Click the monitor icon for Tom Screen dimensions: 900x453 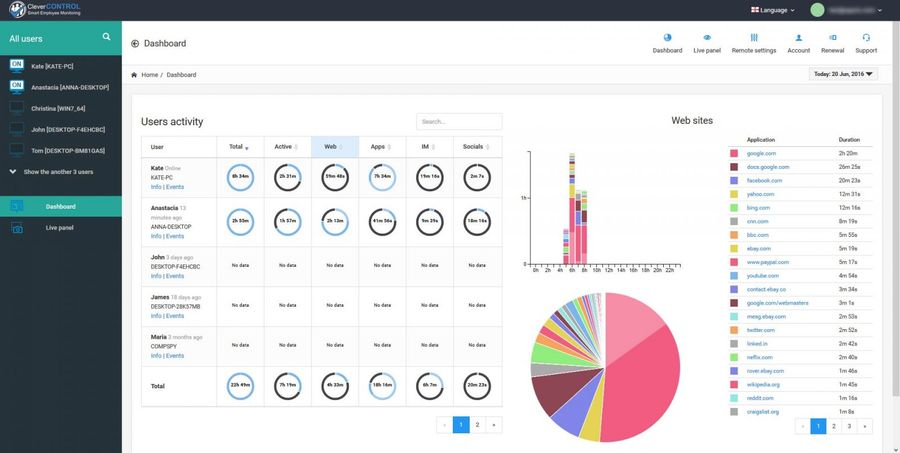pos(17,150)
